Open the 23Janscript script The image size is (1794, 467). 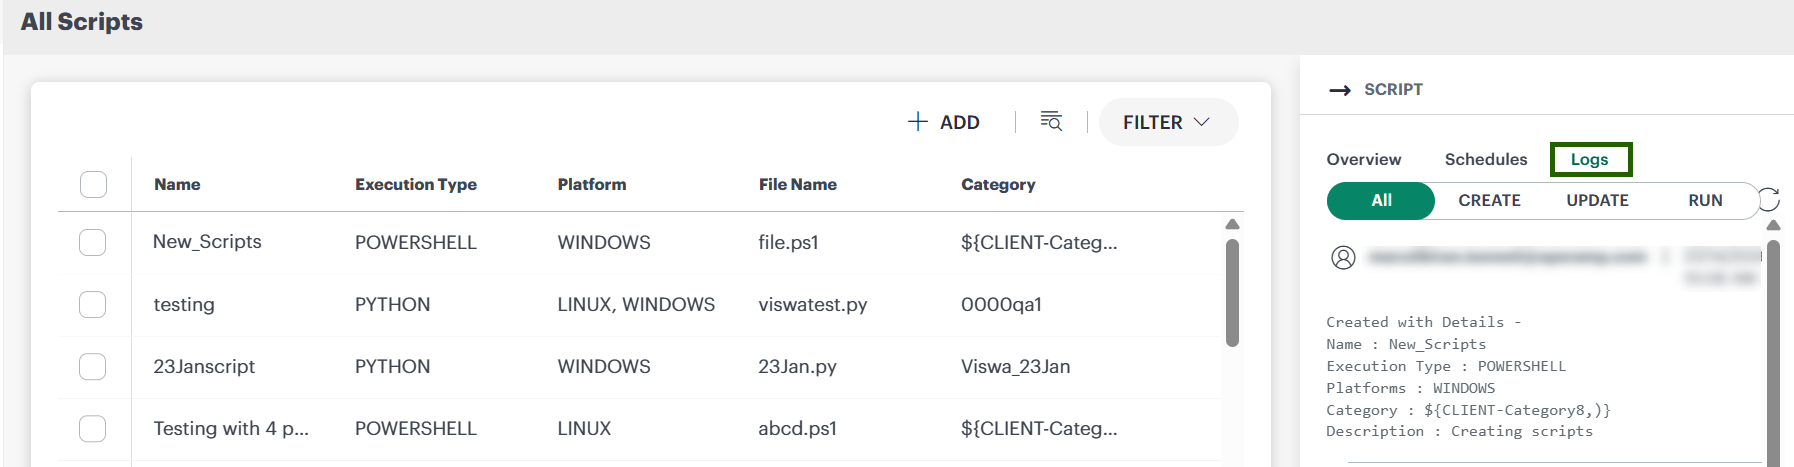[x=204, y=367]
